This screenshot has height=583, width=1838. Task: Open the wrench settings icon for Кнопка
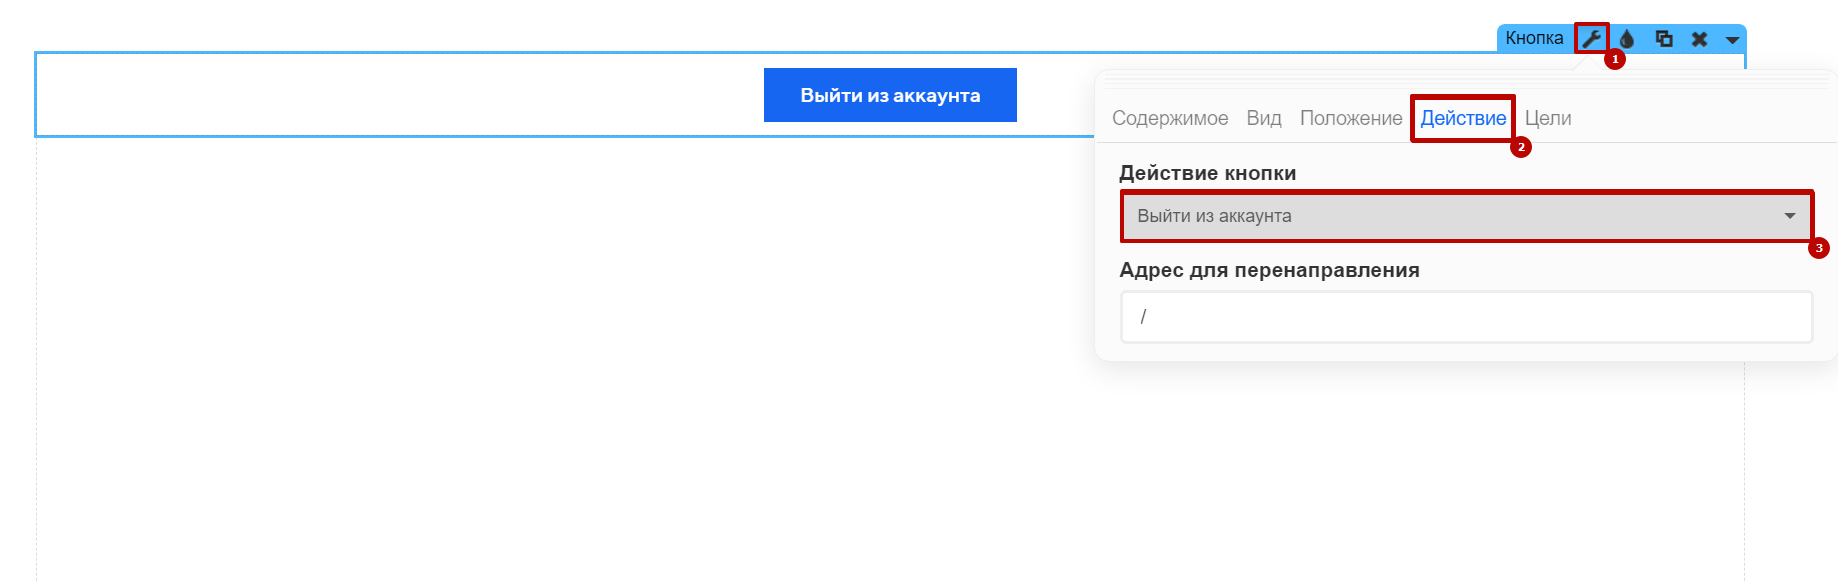click(1591, 39)
